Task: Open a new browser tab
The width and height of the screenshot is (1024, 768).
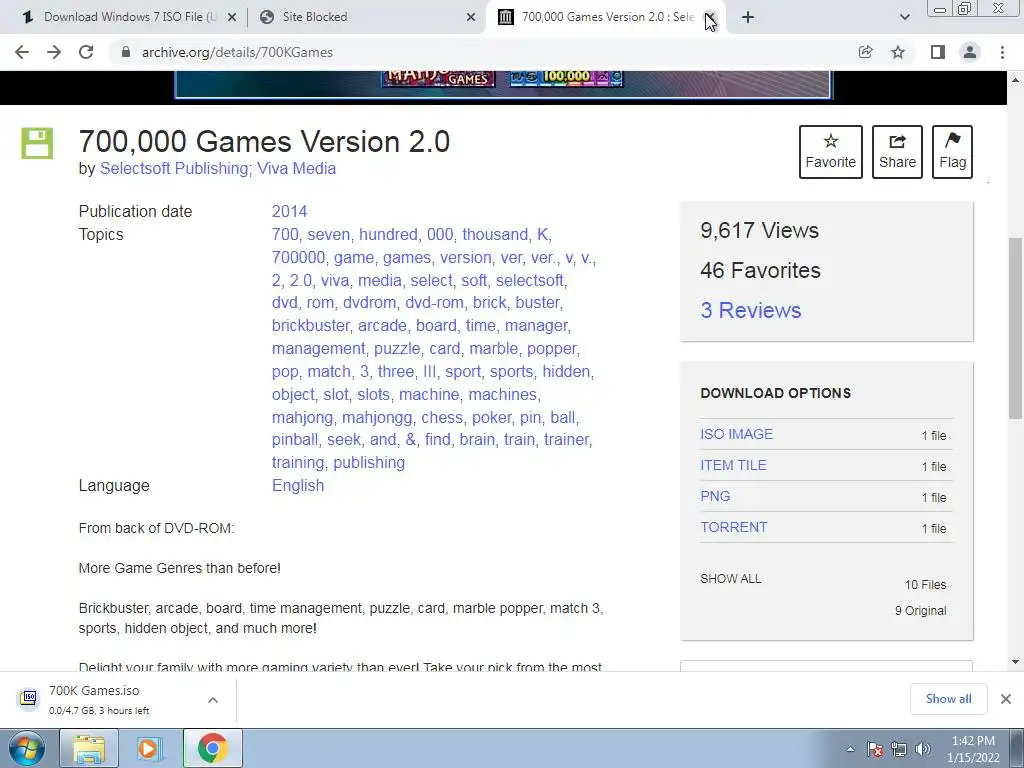Action: [748, 17]
